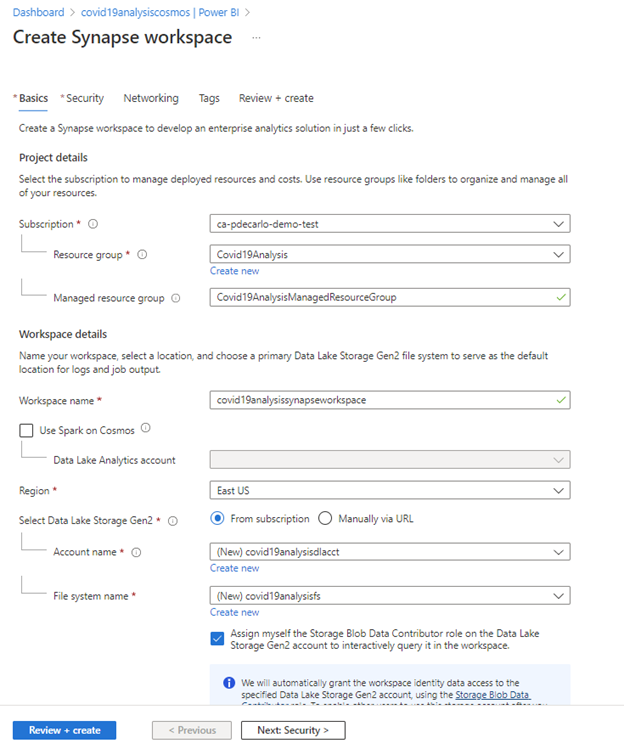The image size is (624, 749).
Task: Open the disabled Data Lake Analytics account dropdown
Action: (x=390, y=460)
